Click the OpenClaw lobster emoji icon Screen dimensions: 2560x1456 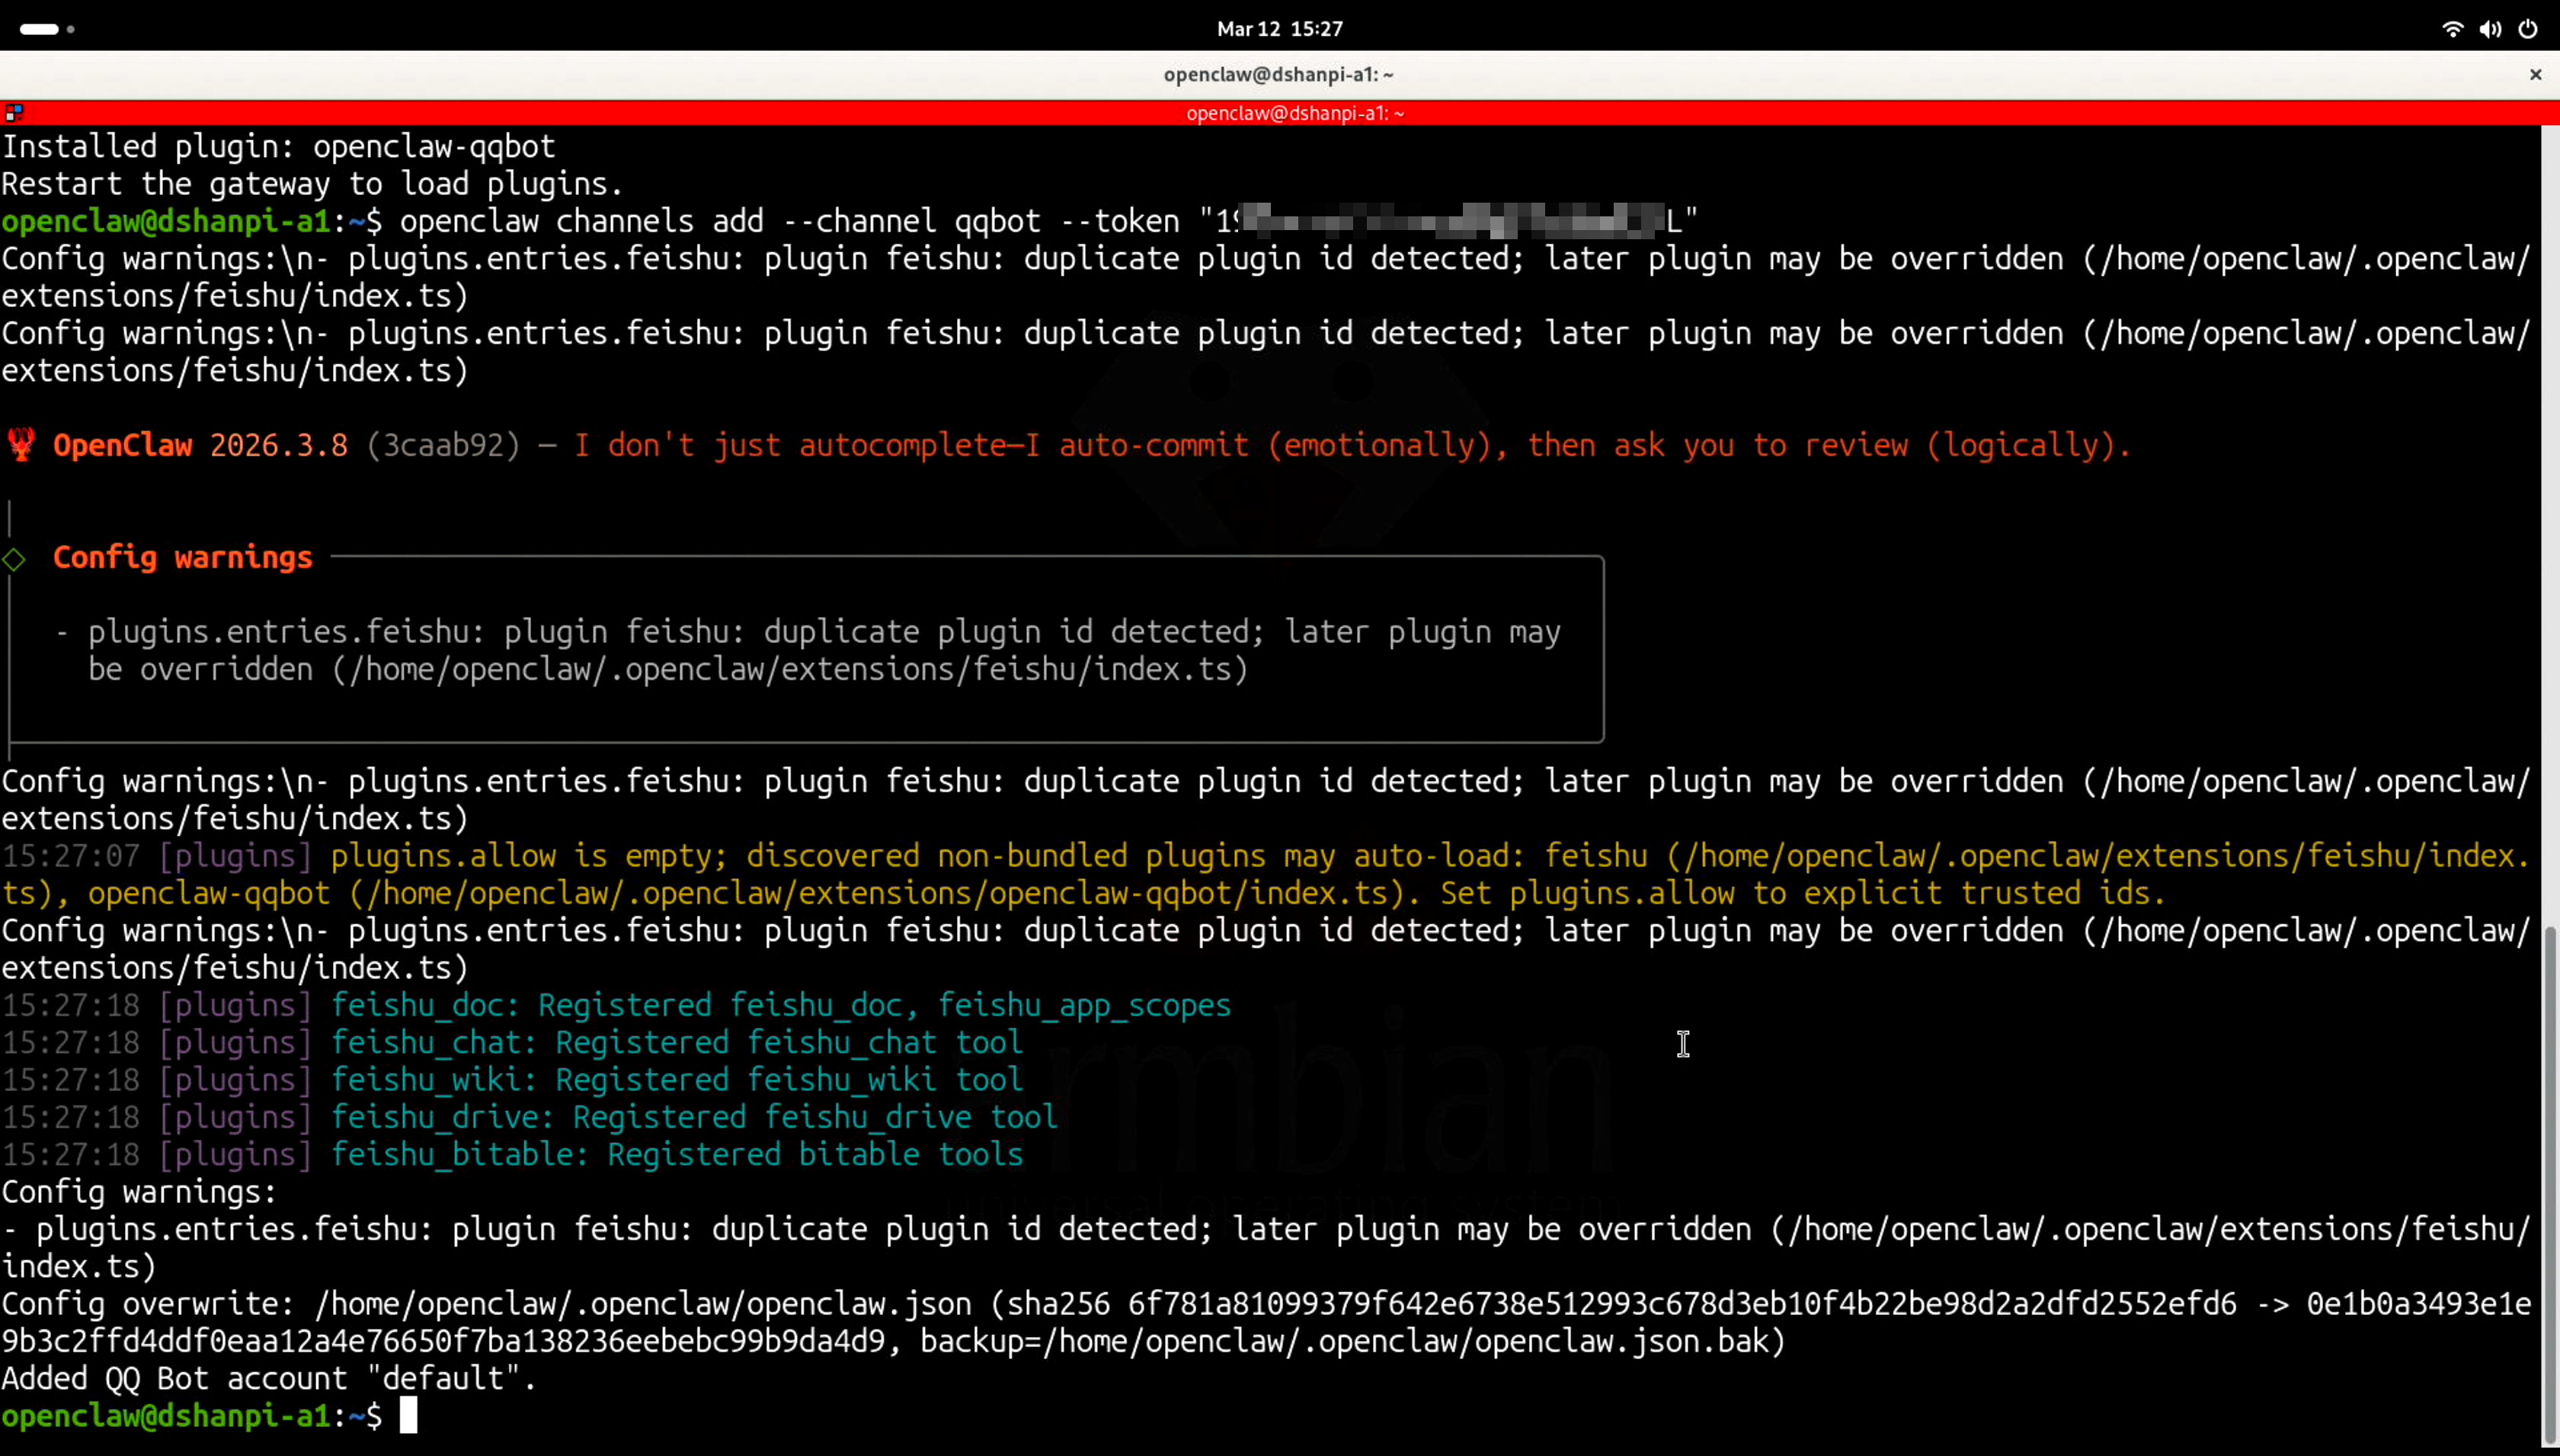point(21,444)
